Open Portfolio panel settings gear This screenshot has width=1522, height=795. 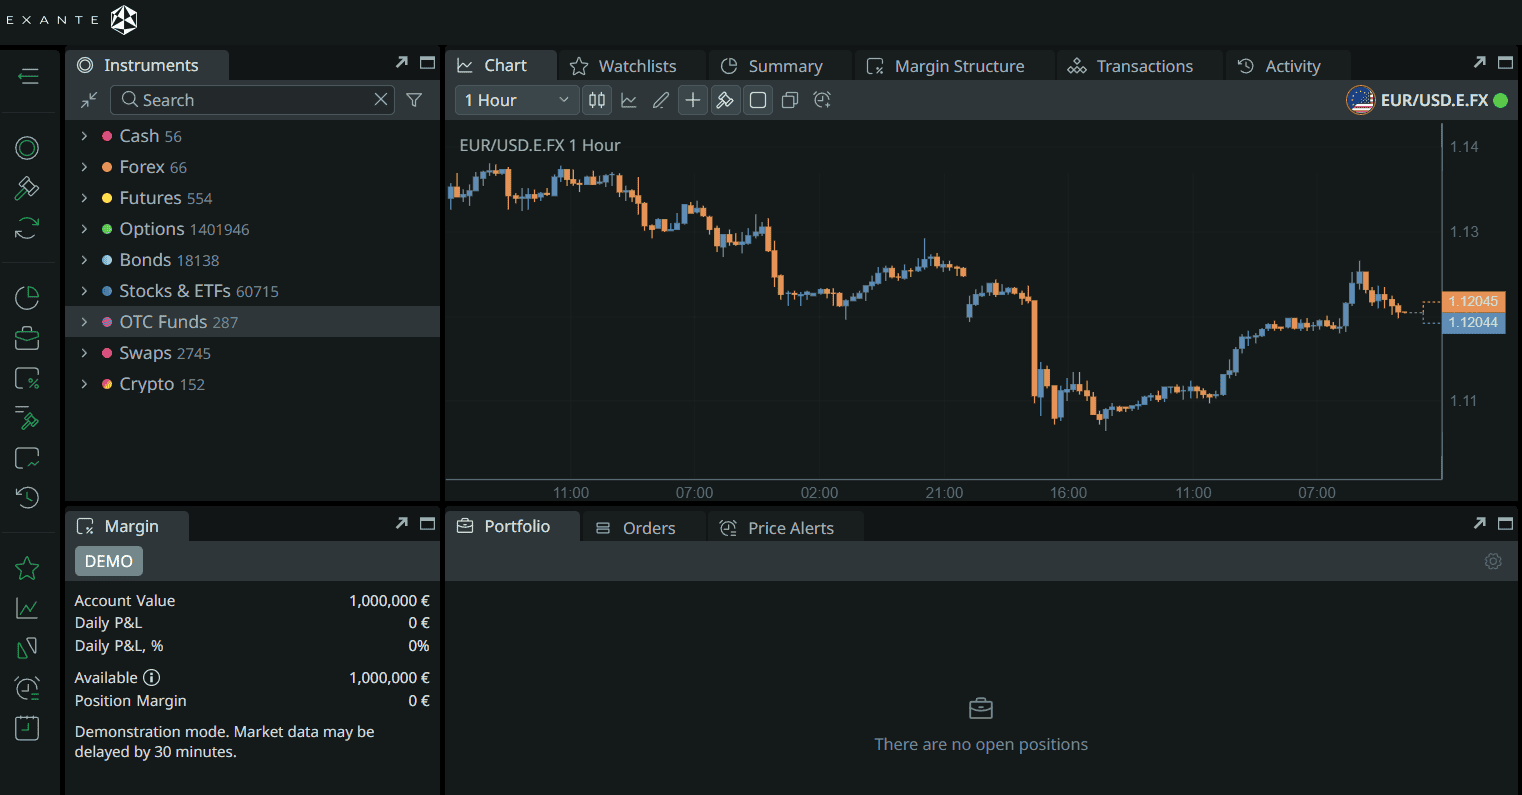point(1493,561)
